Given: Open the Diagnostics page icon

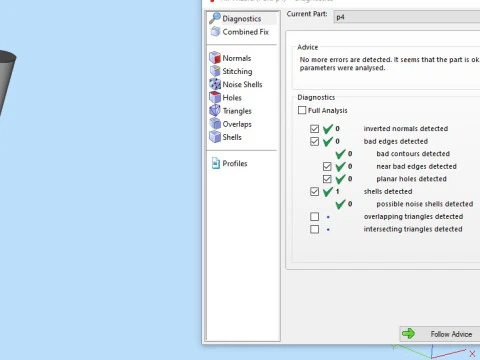Looking at the screenshot, I should 215,18.
